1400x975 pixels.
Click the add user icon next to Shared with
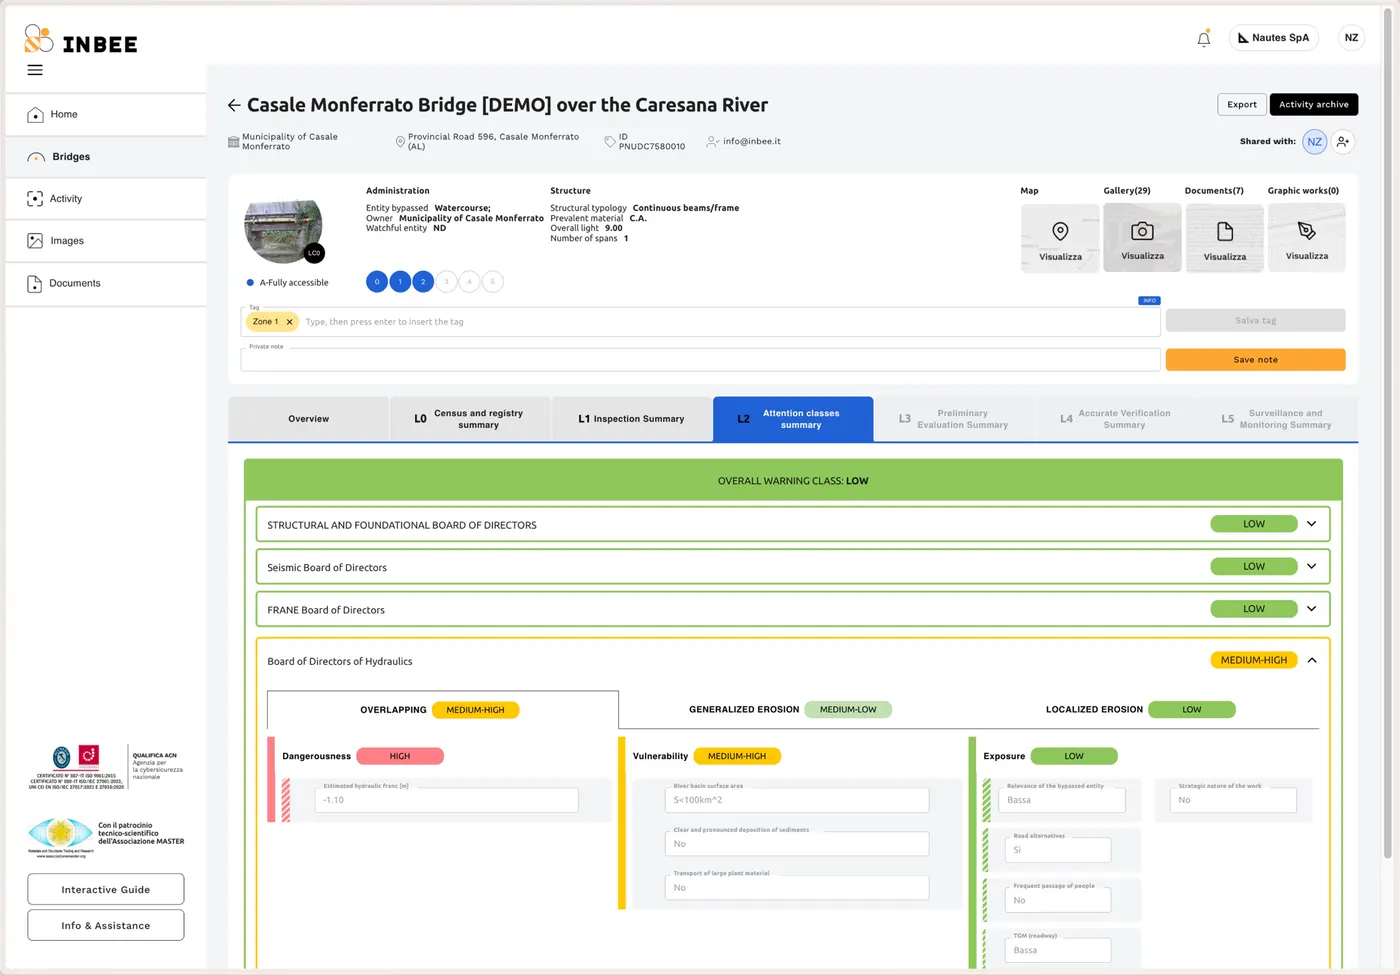[1343, 142]
